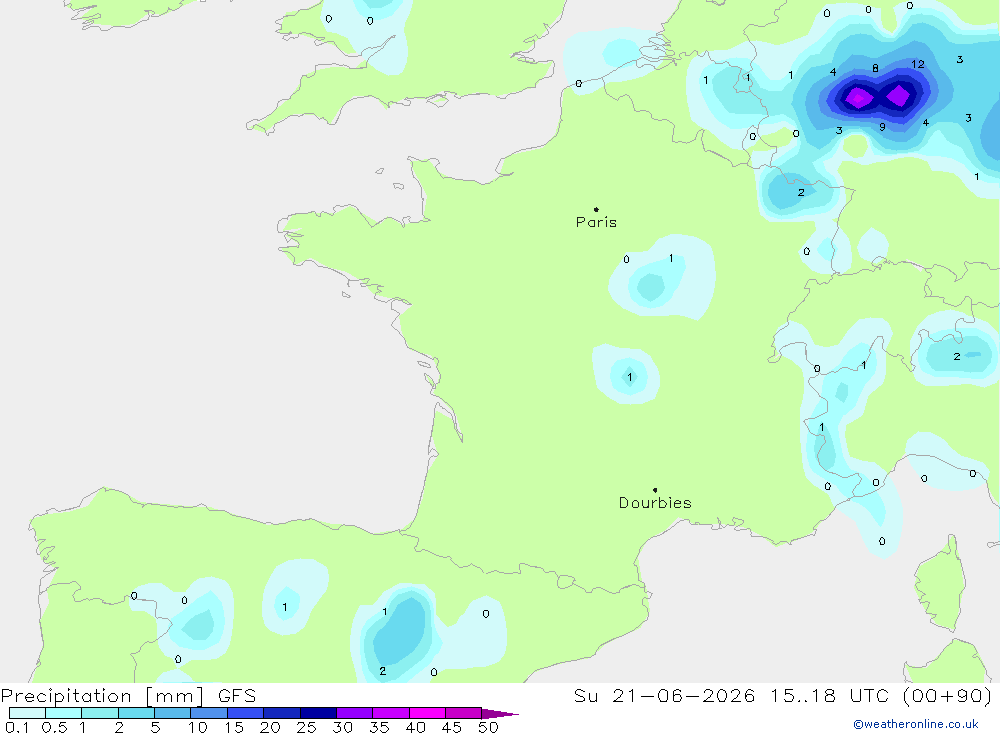
Task: Select the Paris city label
Action: coord(596,222)
